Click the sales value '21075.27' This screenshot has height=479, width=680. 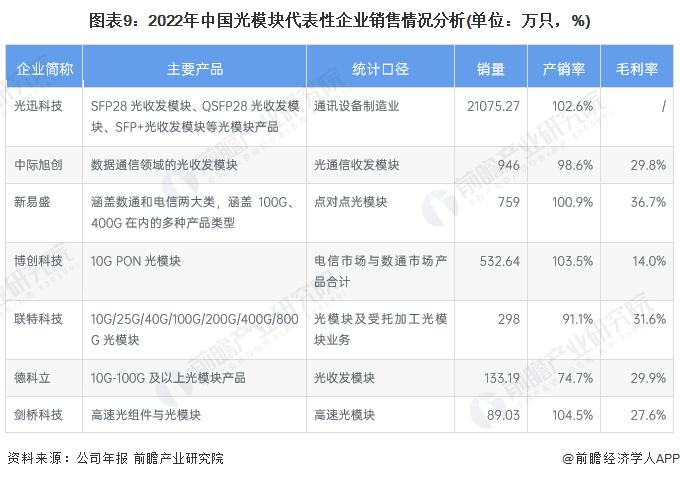click(x=493, y=106)
